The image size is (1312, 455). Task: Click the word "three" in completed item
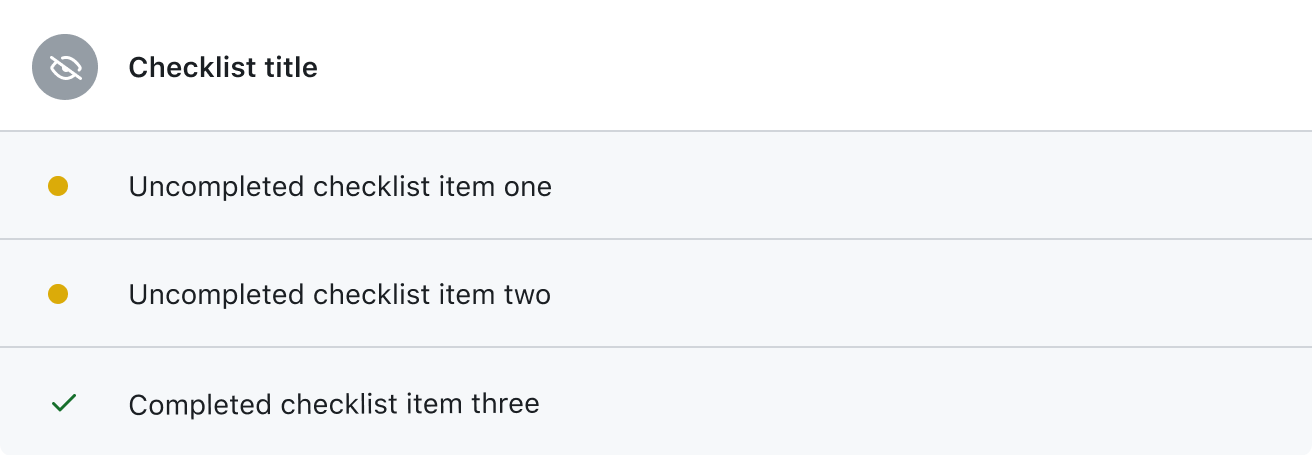(x=505, y=404)
